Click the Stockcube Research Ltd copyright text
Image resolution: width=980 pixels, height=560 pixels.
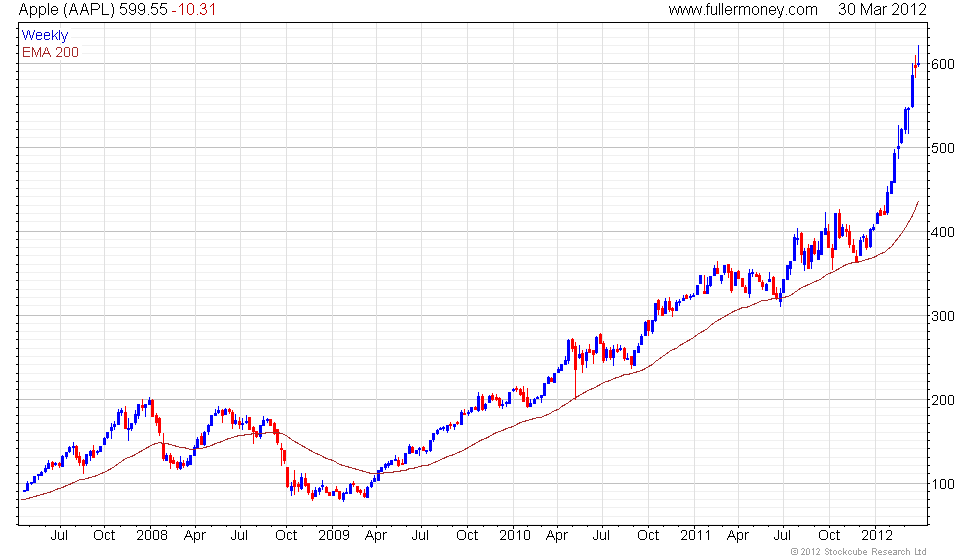pos(859,551)
